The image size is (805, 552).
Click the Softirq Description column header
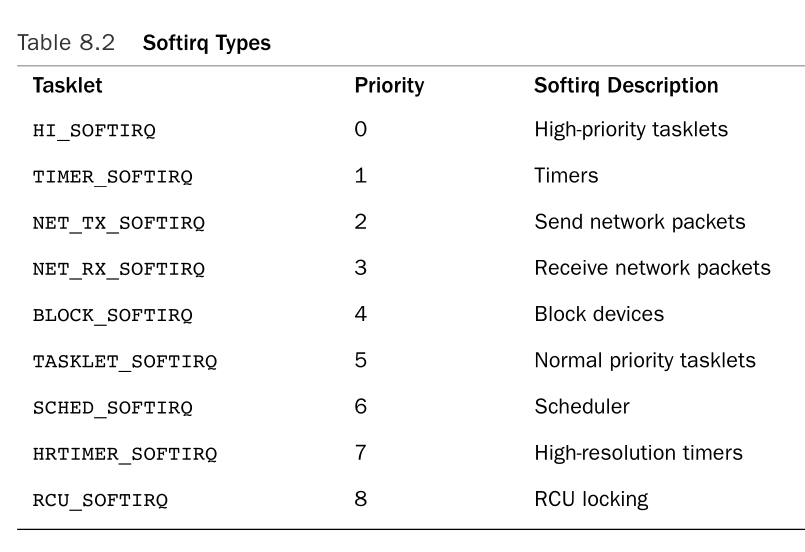point(626,86)
